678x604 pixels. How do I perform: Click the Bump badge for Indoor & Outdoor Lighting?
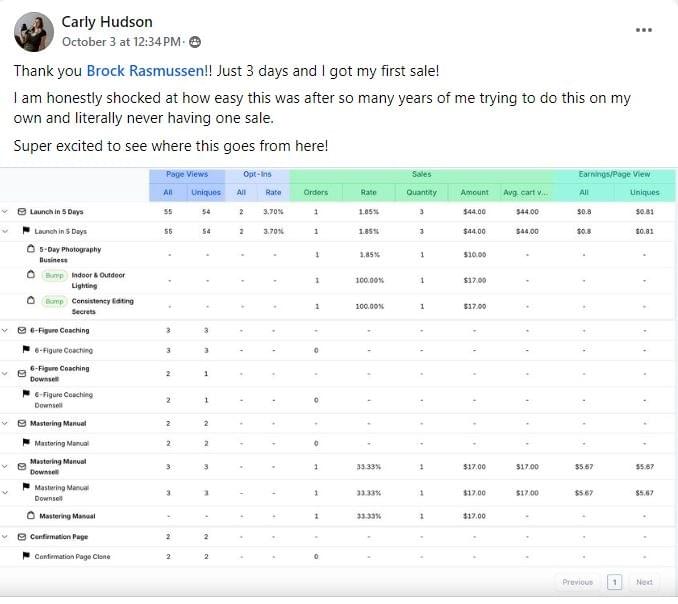(x=54, y=275)
